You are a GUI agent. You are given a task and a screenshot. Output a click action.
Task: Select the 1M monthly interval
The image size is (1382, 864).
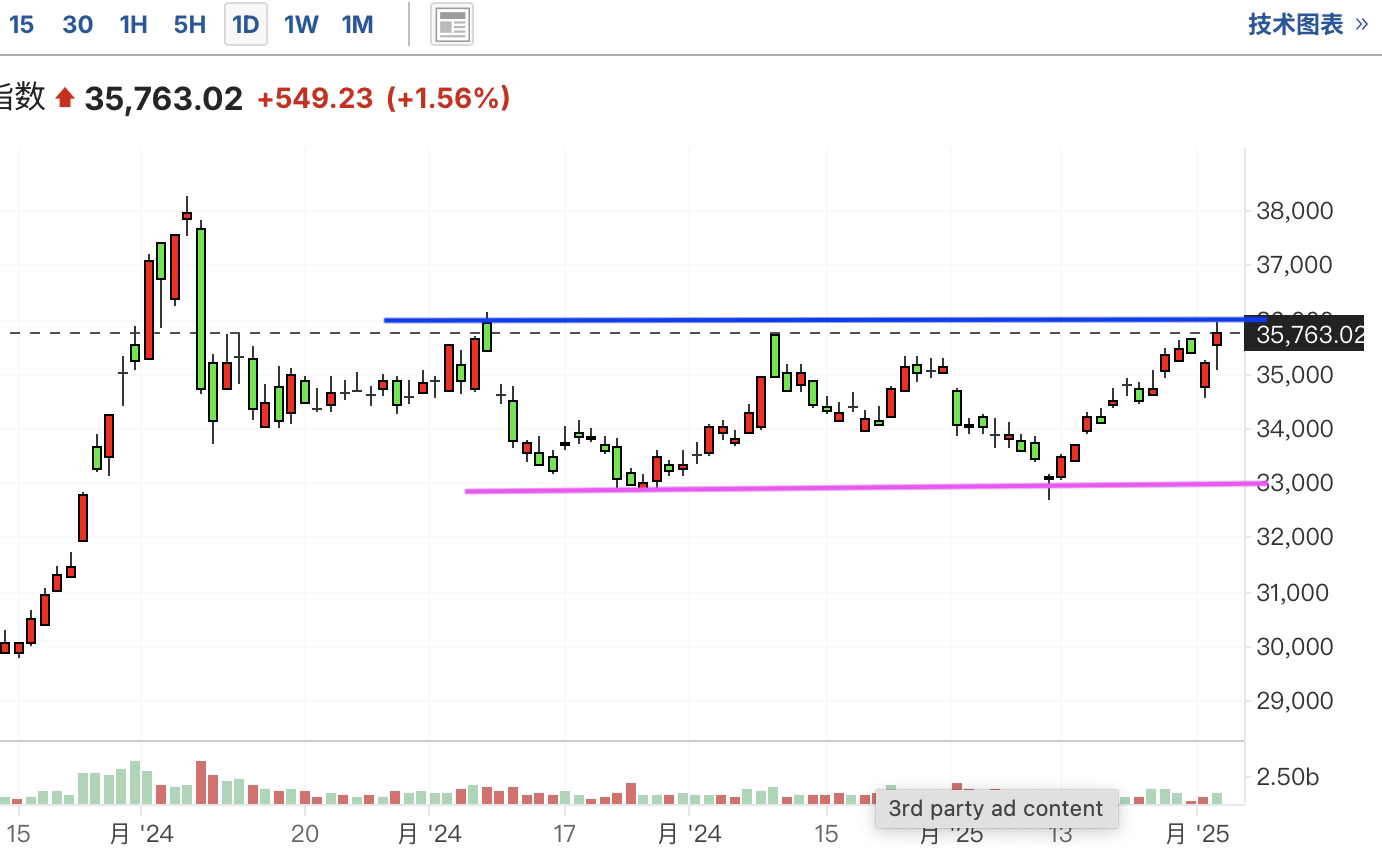pyautogui.click(x=357, y=24)
